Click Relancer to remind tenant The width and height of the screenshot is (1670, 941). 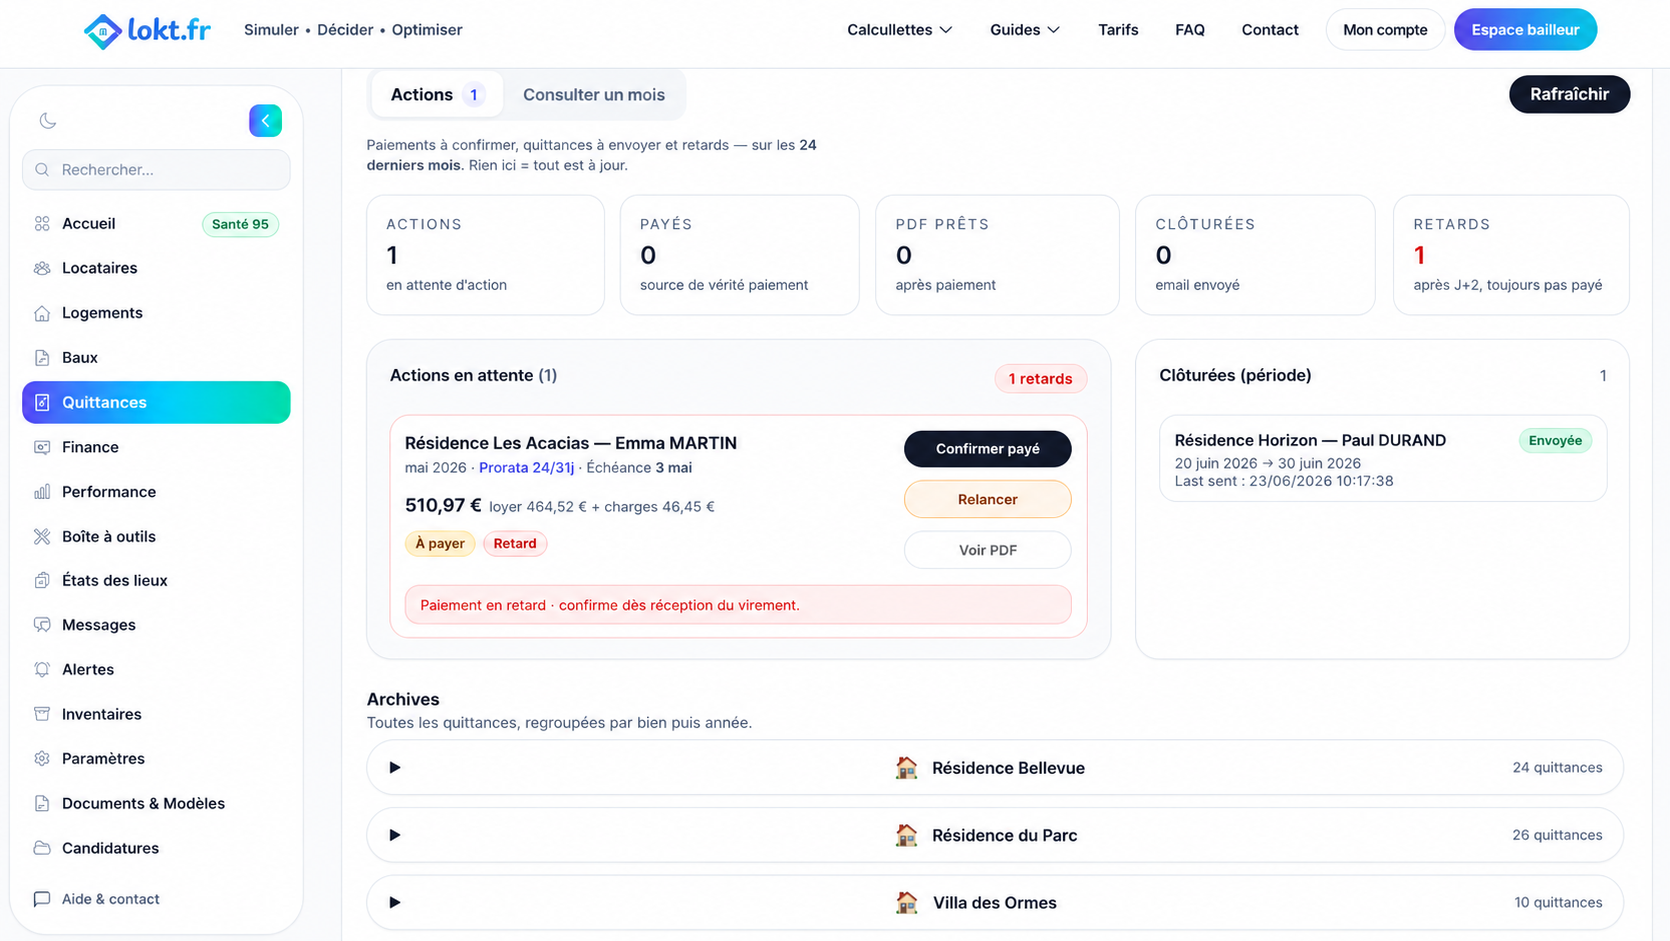987,500
